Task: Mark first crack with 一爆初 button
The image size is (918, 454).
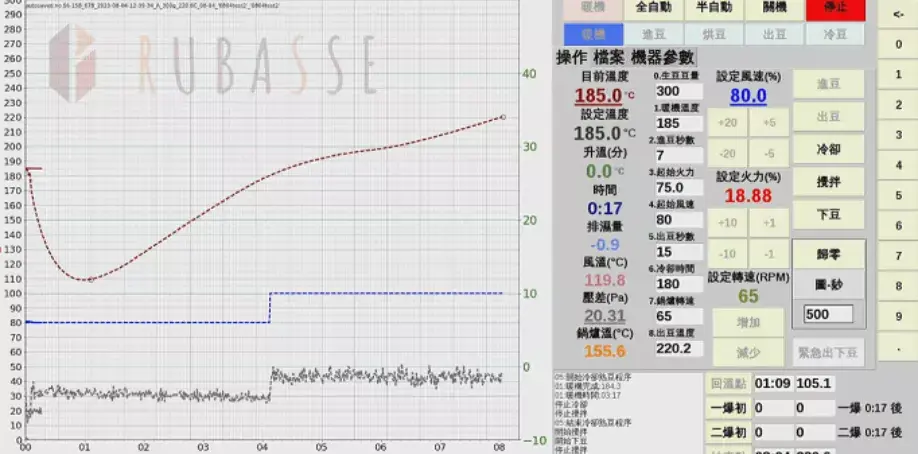Action: point(727,408)
